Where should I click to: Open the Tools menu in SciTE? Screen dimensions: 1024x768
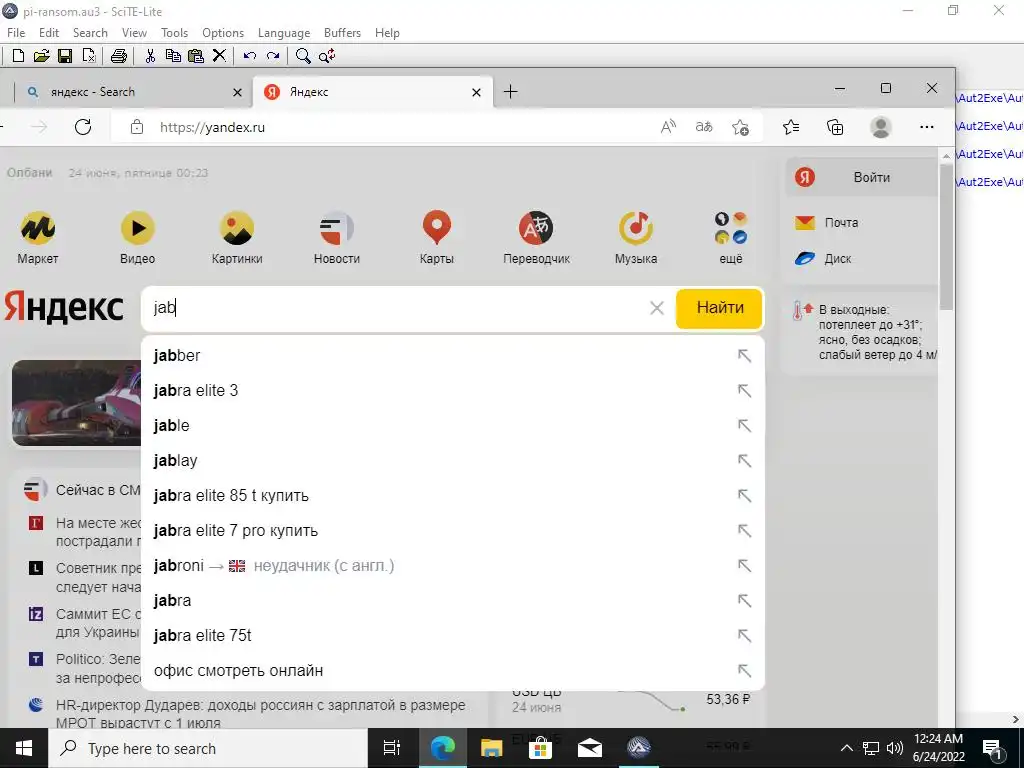click(174, 33)
